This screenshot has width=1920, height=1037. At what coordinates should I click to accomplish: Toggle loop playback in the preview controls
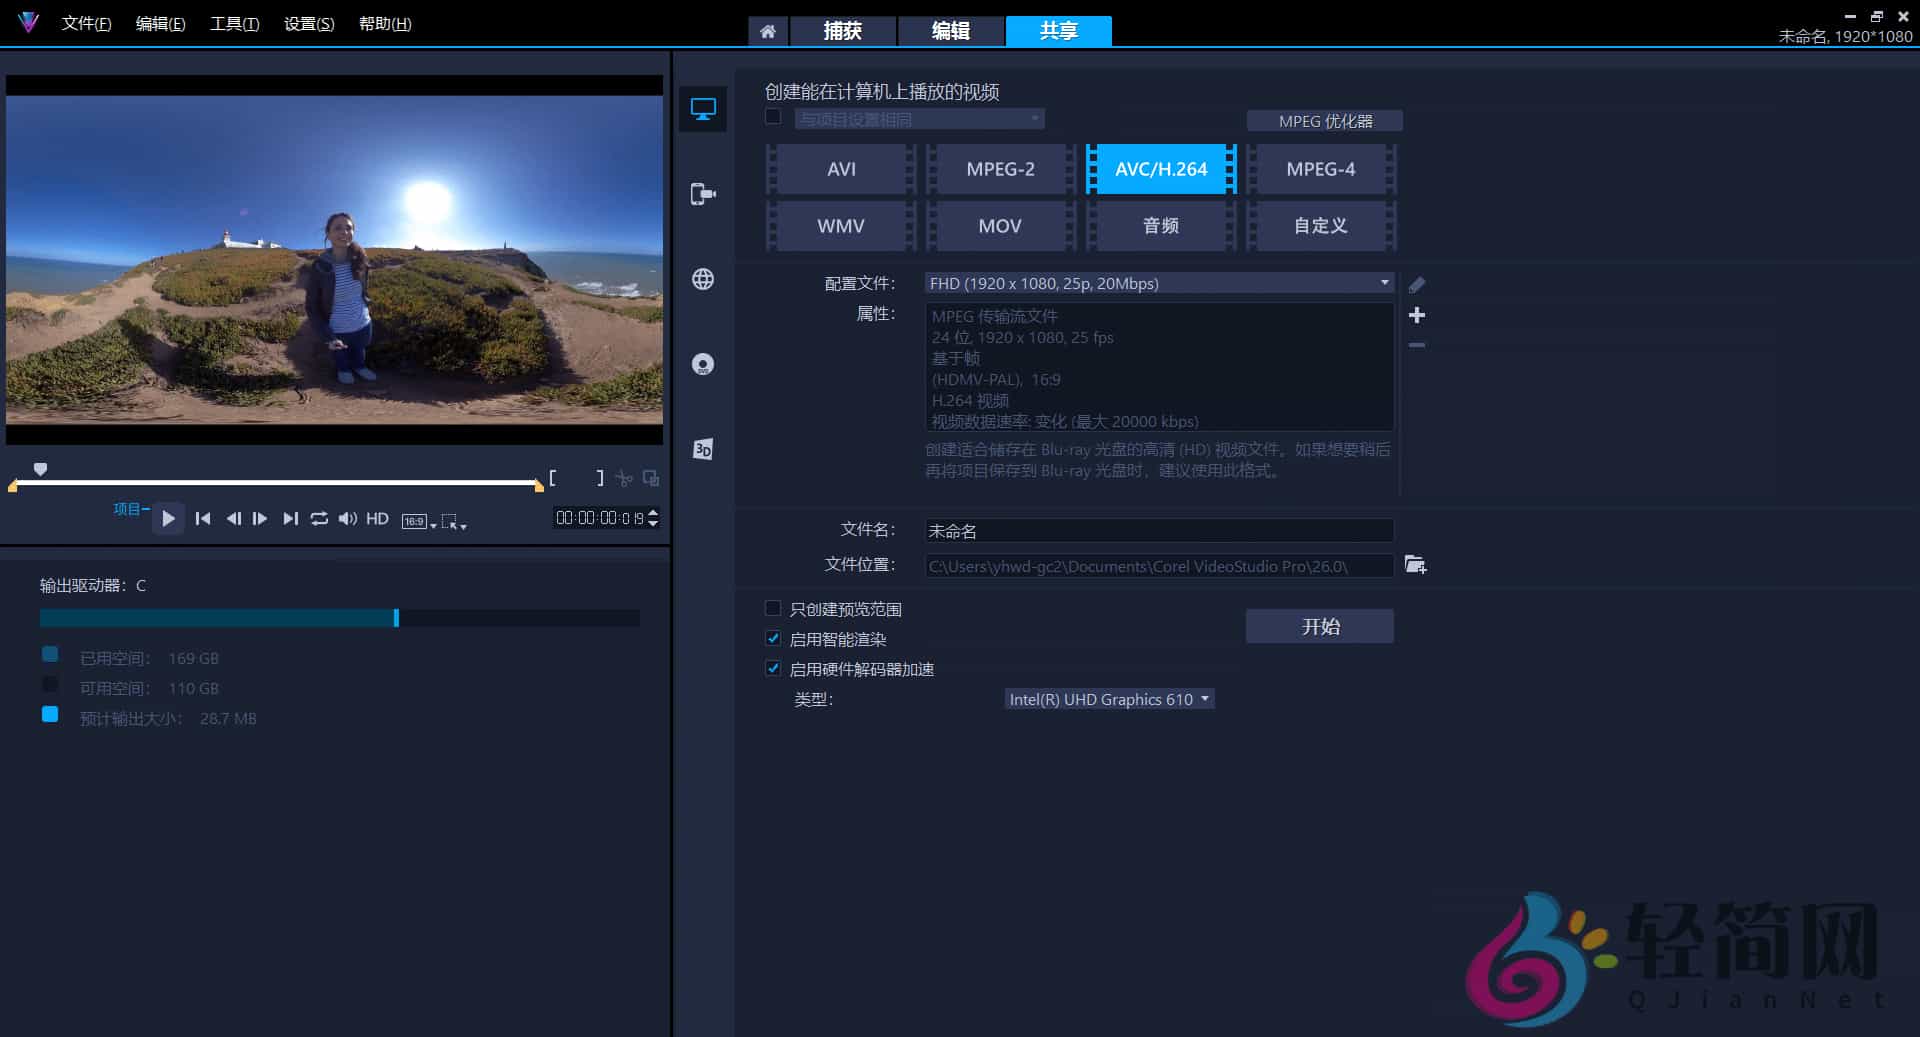point(319,519)
